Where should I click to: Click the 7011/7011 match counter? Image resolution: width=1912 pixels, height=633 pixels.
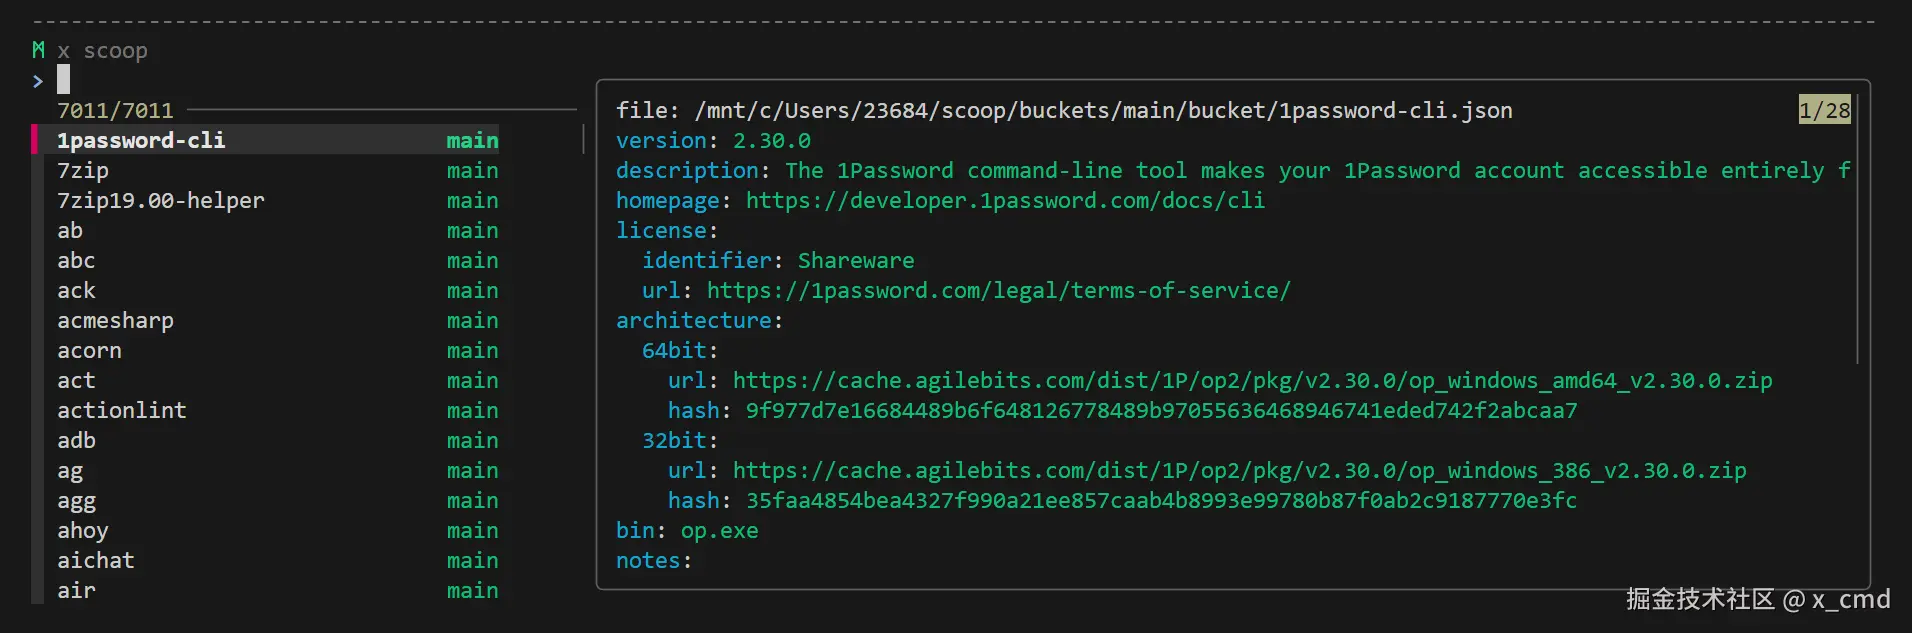tap(115, 110)
